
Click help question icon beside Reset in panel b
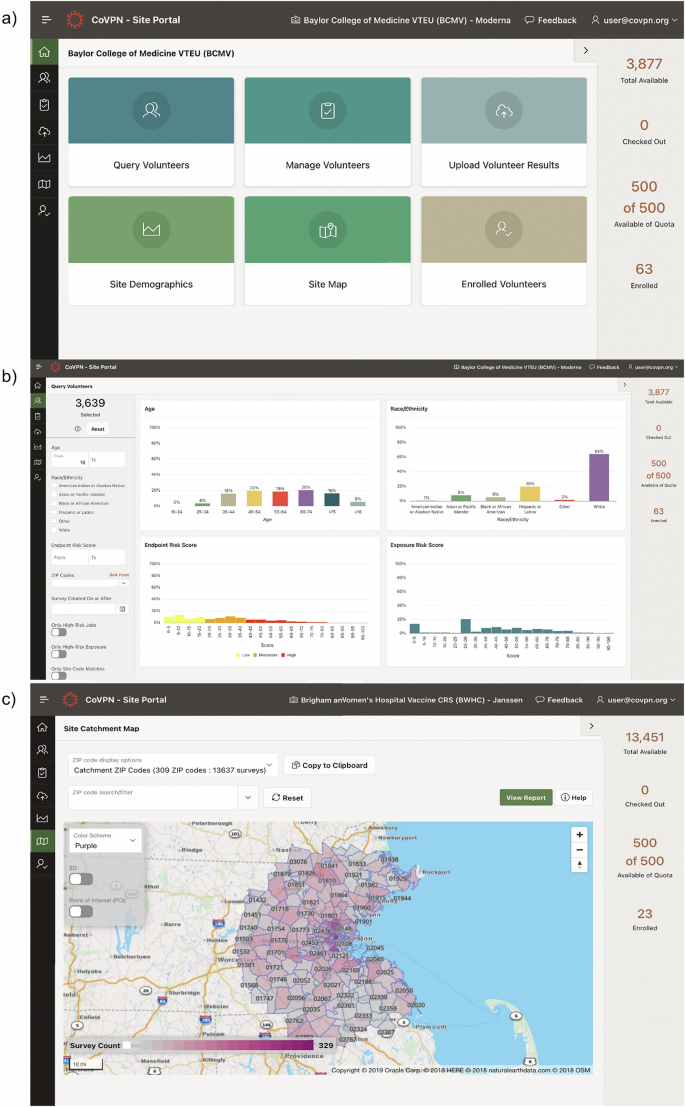[x=78, y=429]
